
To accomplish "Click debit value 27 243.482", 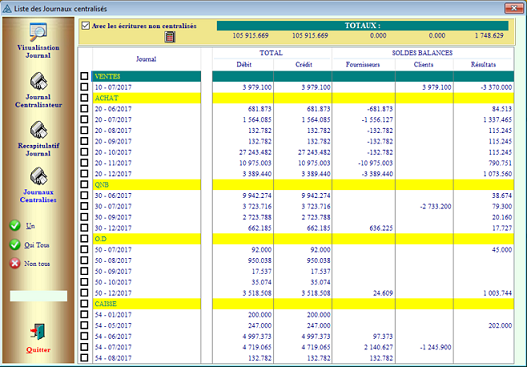I will 255,152.
